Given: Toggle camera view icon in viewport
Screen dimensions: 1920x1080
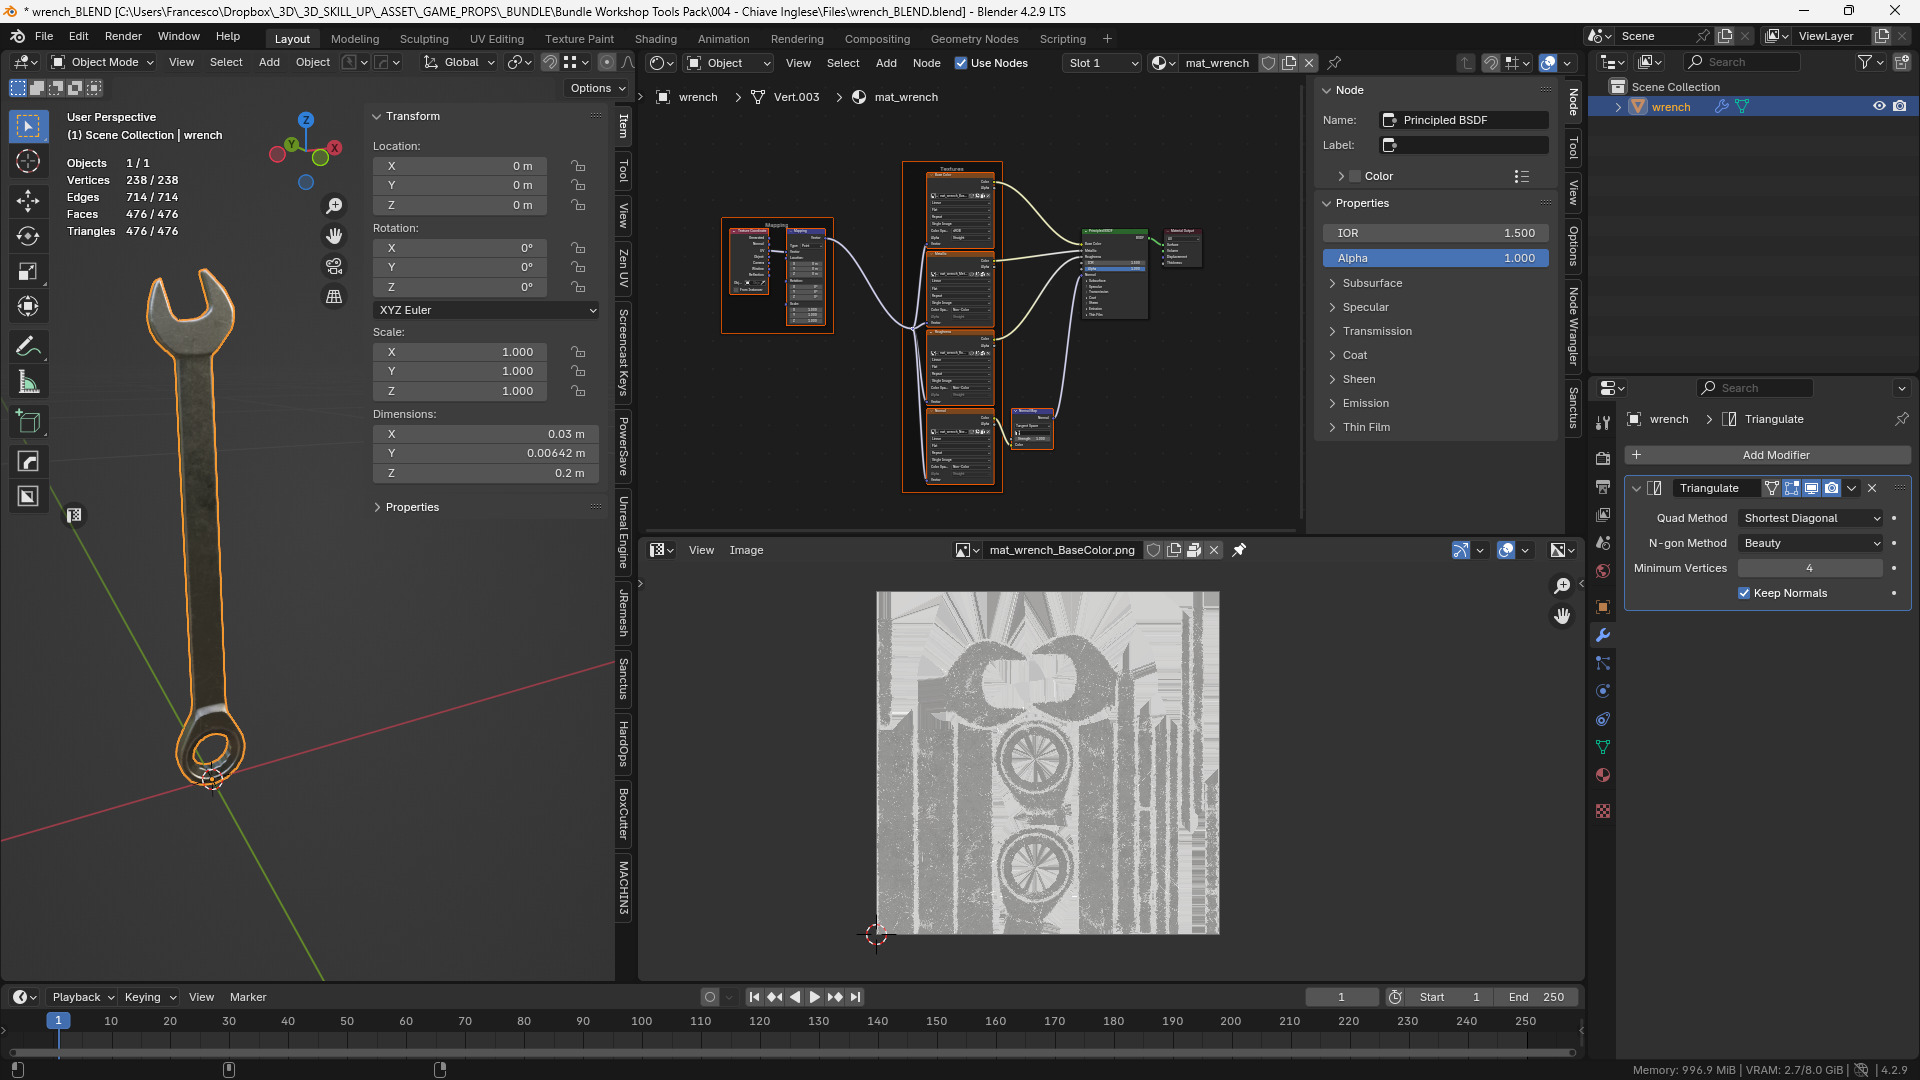Looking at the screenshot, I should tap(334, 266).
